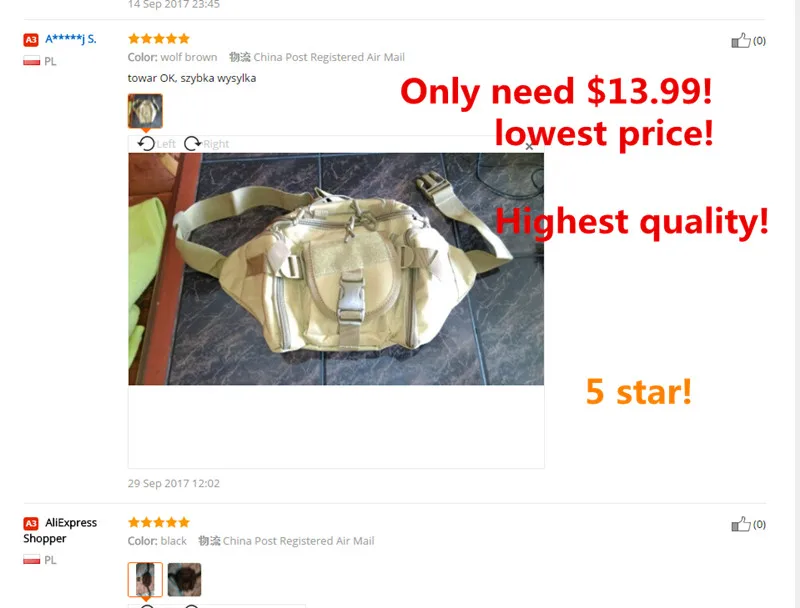
Task: Click the AliExpress Shopper reviewer name
Action: pyautogui.click(x=60, y=530)
